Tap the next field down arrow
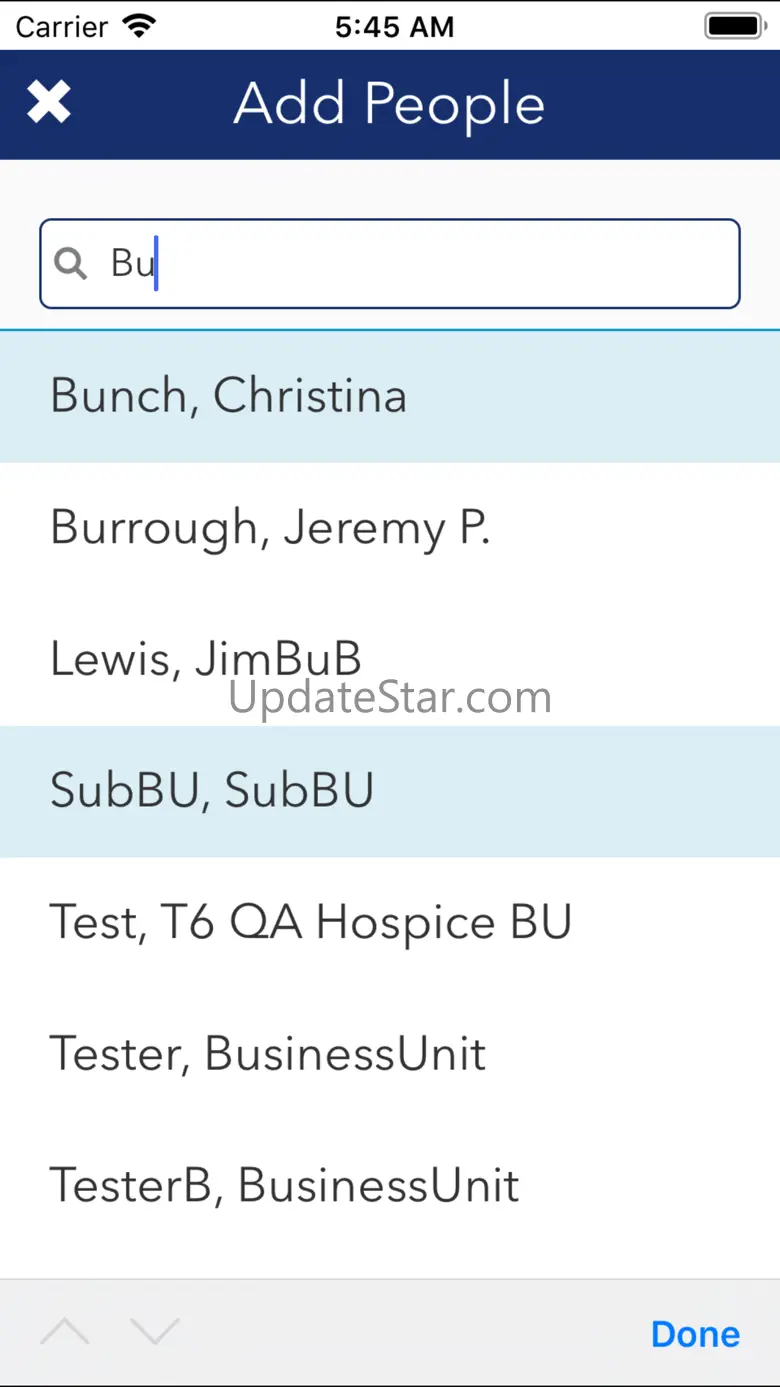780x1387 pixels. [155, 1332]
